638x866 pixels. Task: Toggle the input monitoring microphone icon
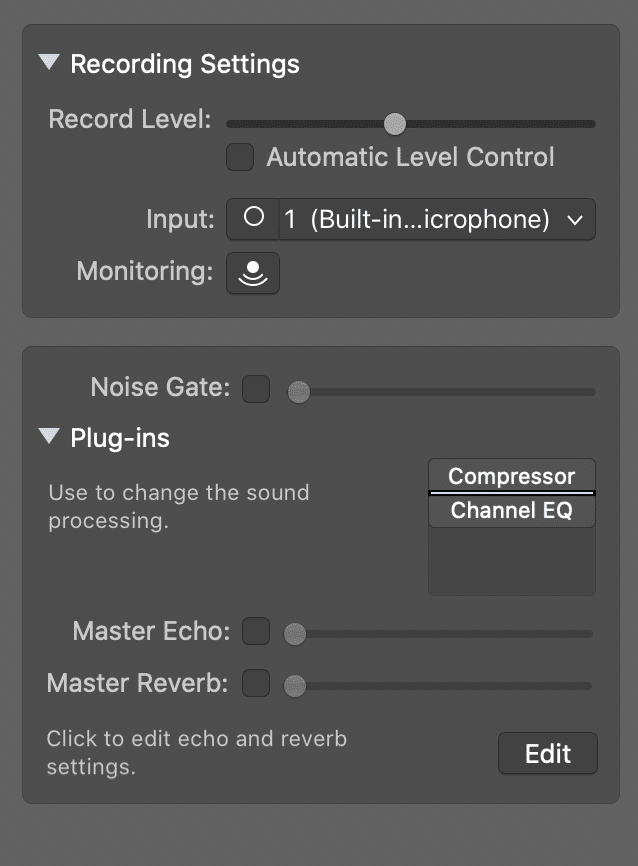coord(253,273)
